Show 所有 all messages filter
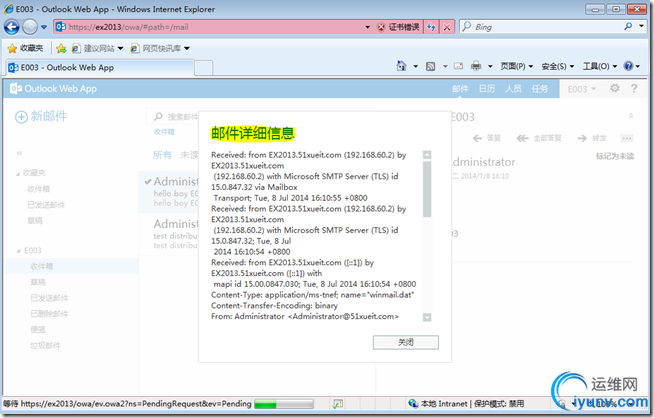Image resolution: width=654 pixels, height=418 pixels. (x=162, y=155)
